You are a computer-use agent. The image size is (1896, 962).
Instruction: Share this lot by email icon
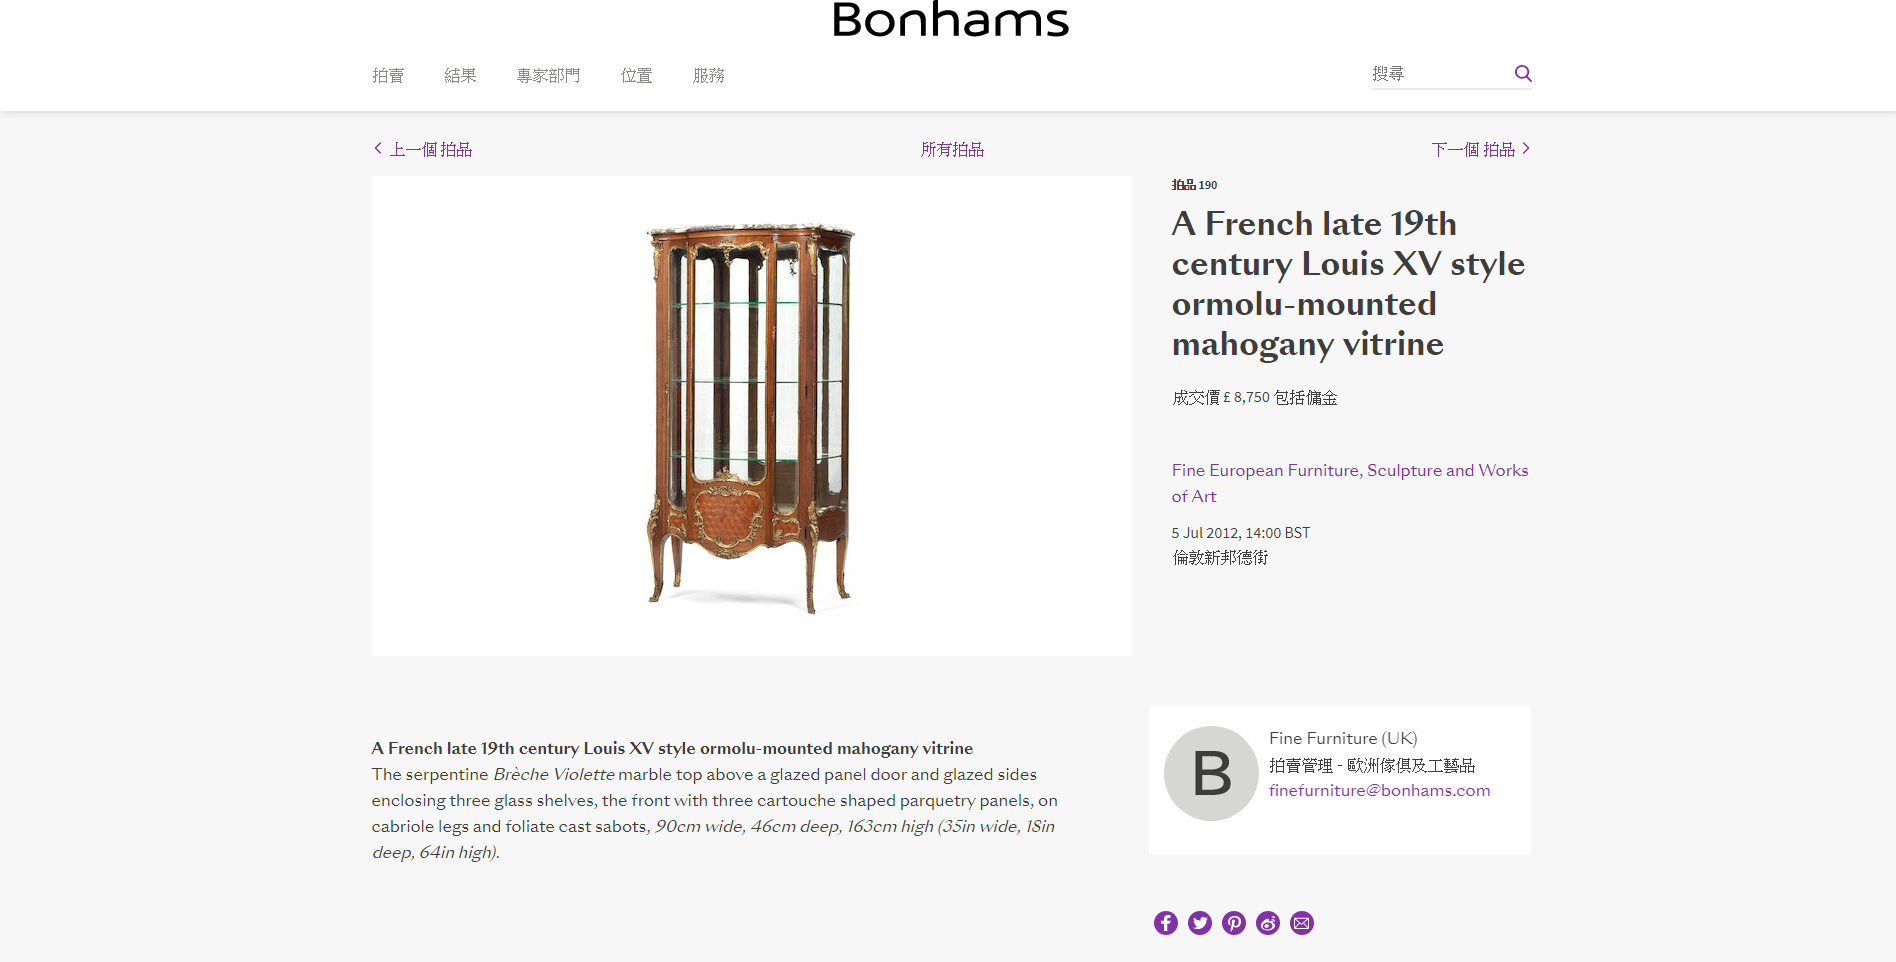(1302, 923)
